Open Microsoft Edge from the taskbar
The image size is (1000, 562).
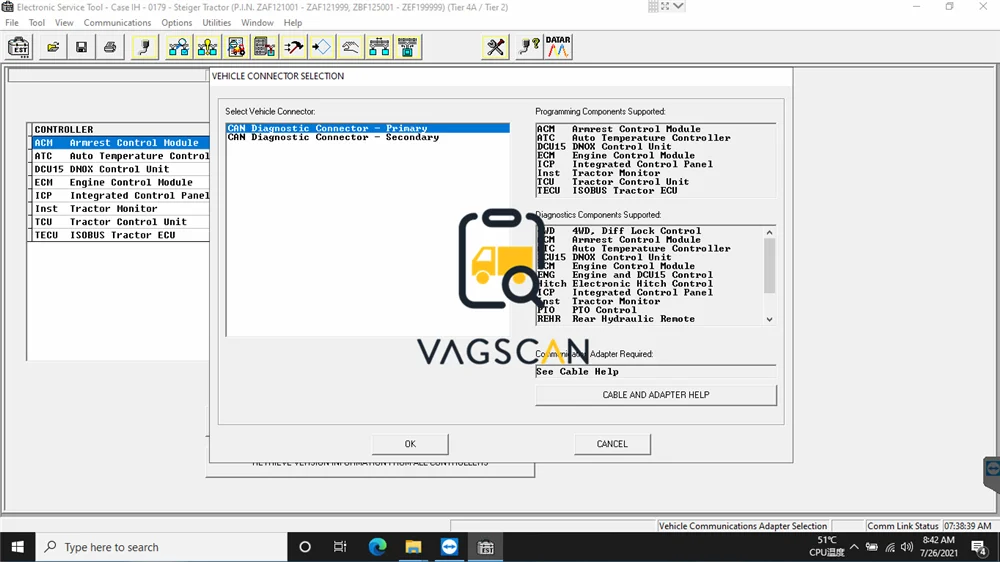(x=378, y=547)
